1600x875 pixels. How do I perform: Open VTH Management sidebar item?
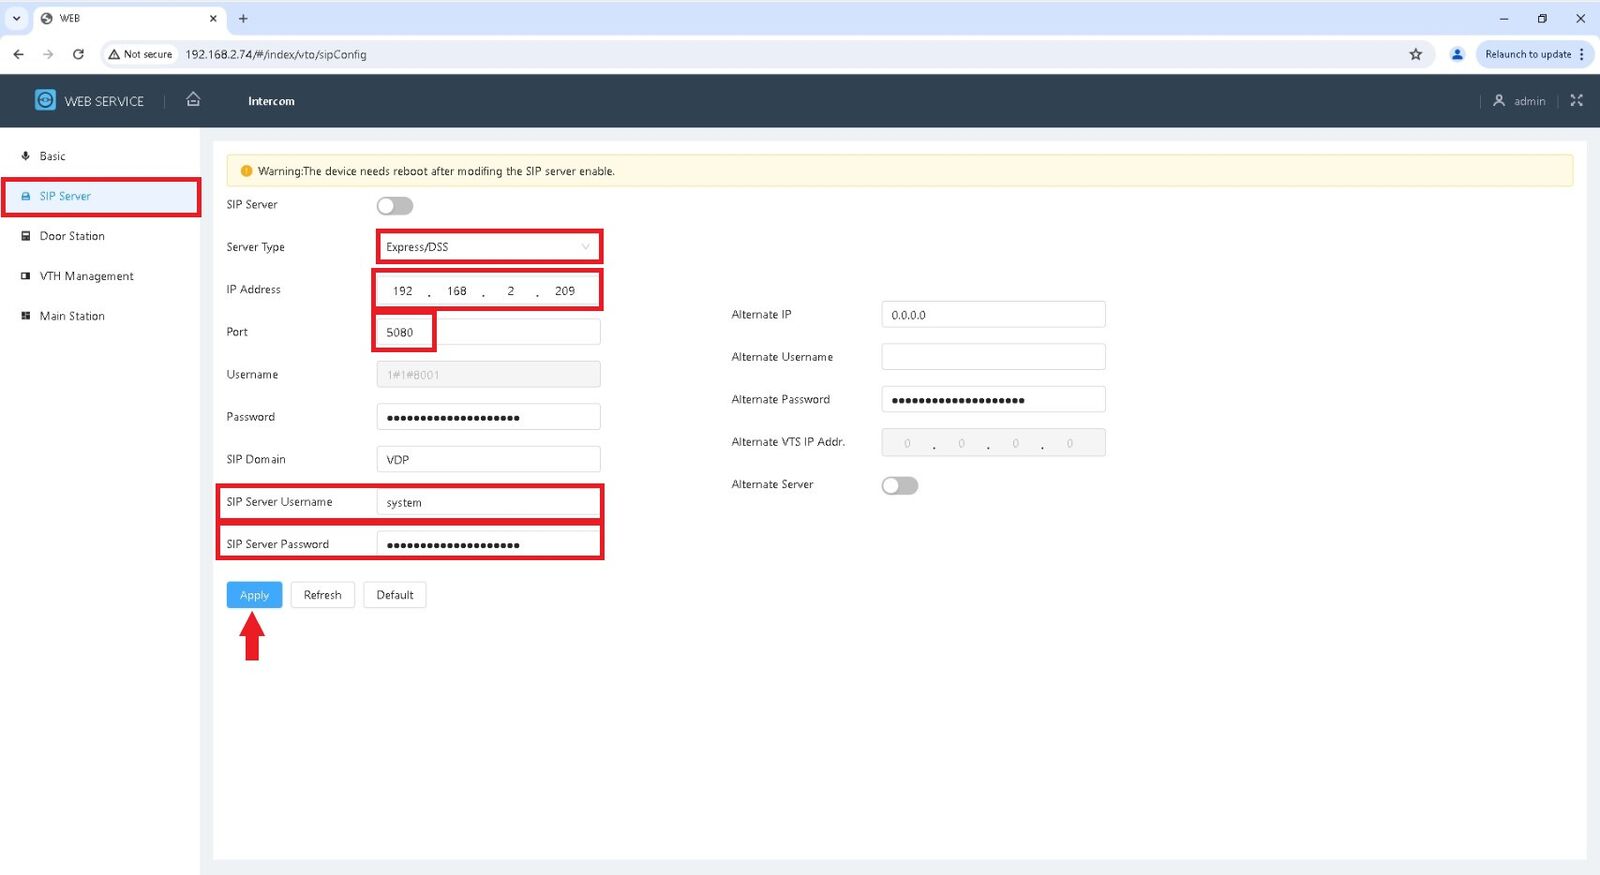pos(86,276)
